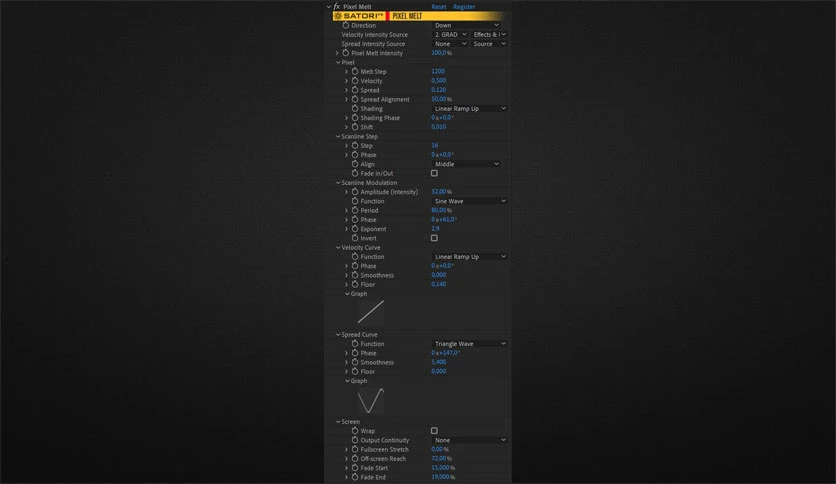Click the stopwatch next to Shading Phase

tap(355, 118)
